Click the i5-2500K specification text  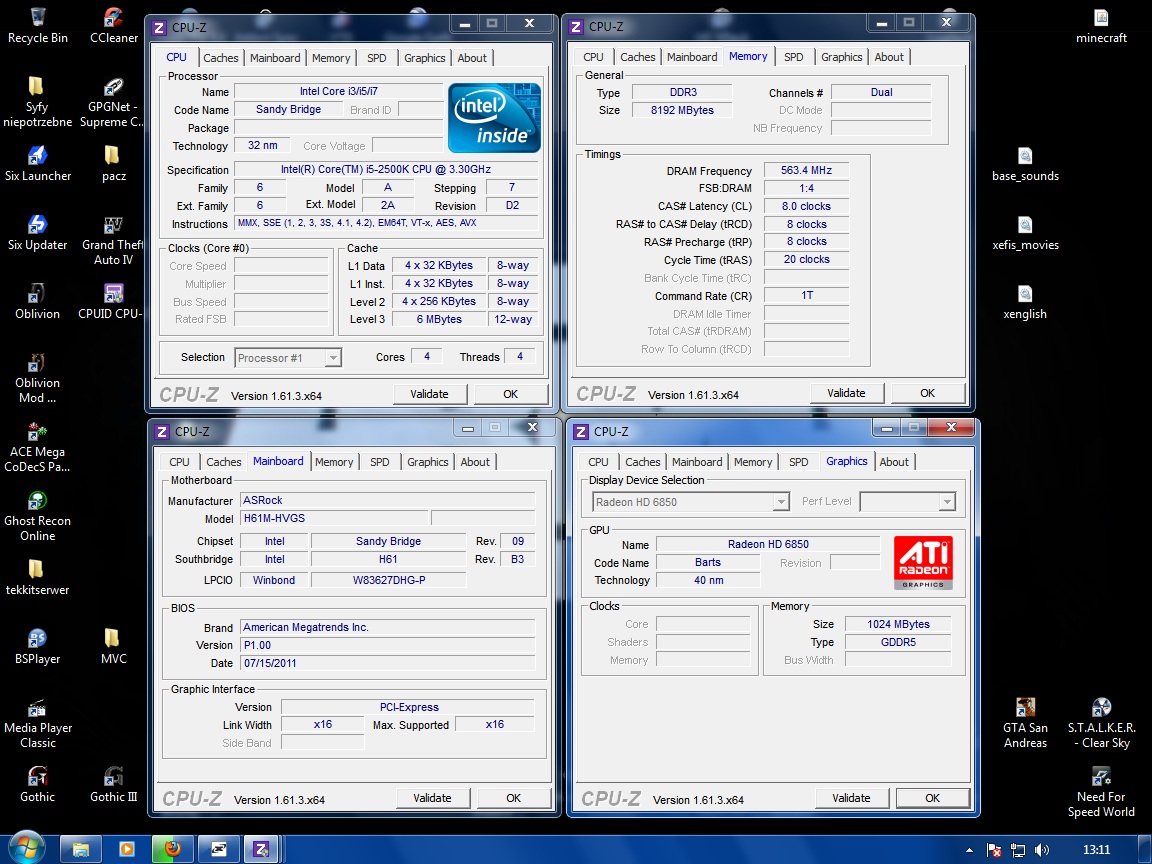(386, 169)
